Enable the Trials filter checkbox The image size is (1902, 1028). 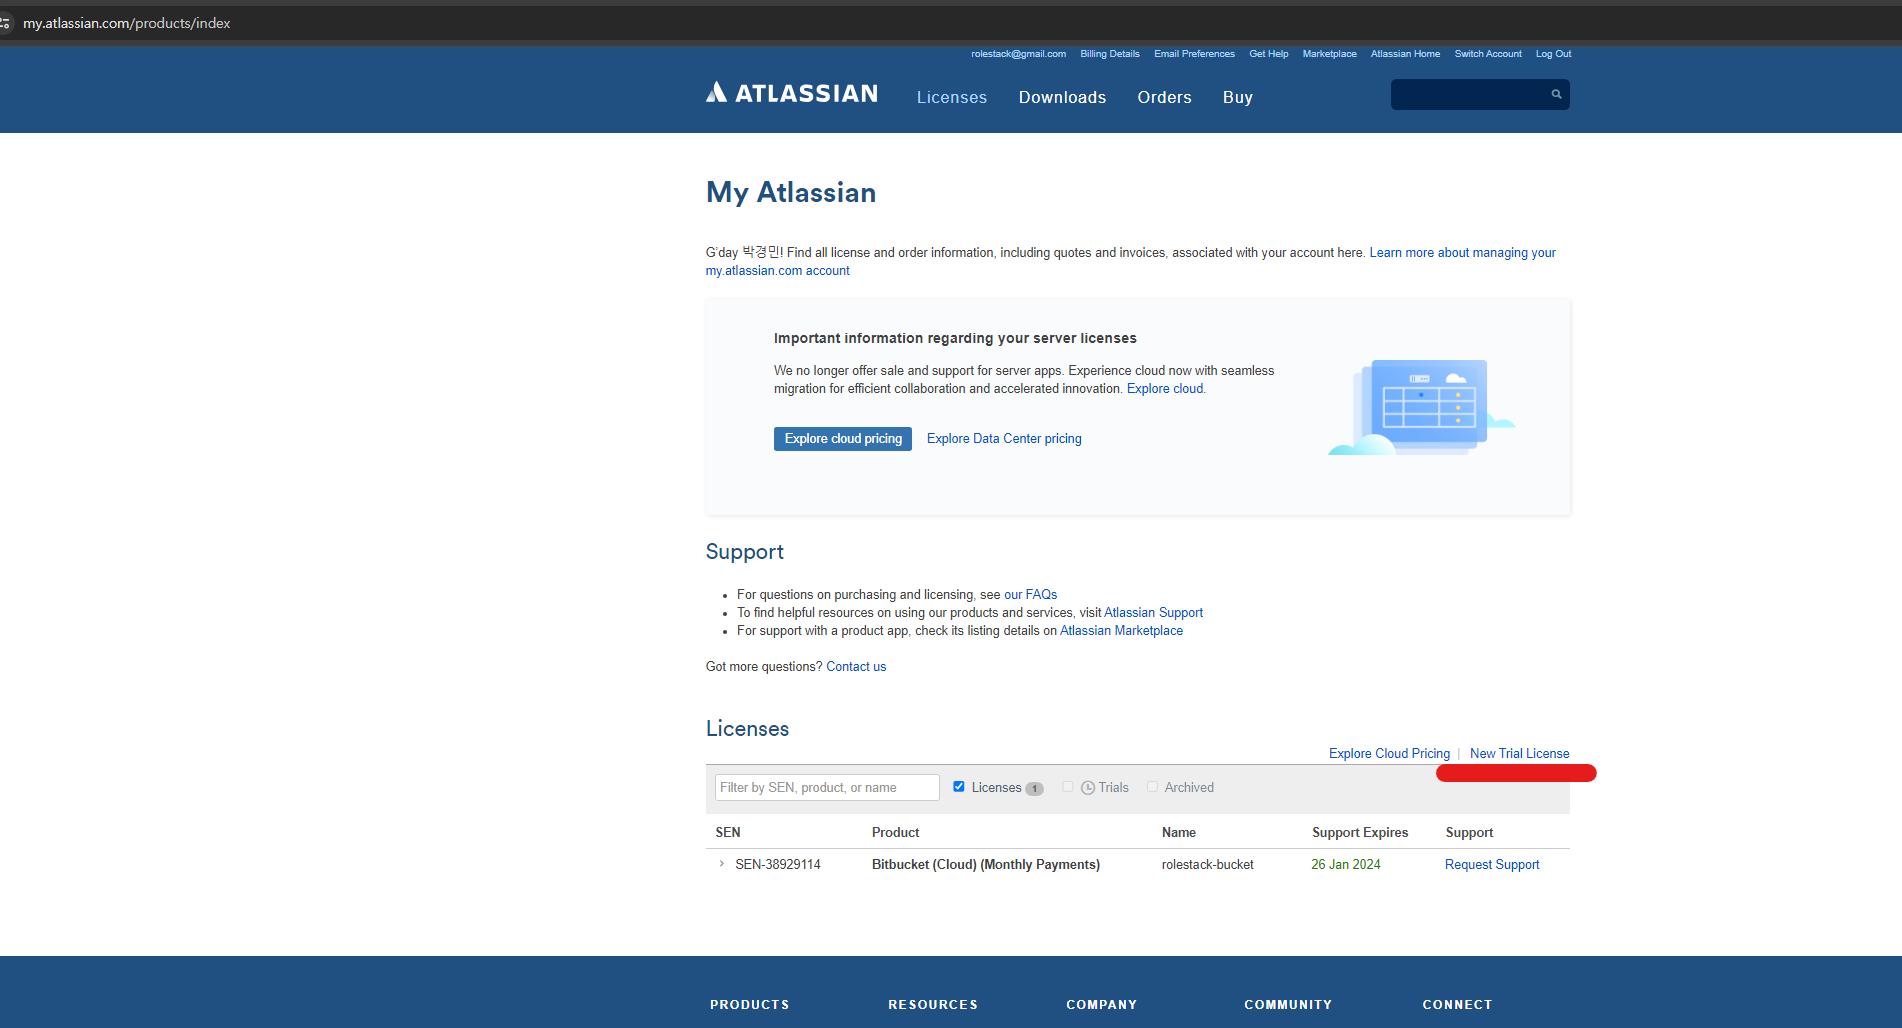1068,787
